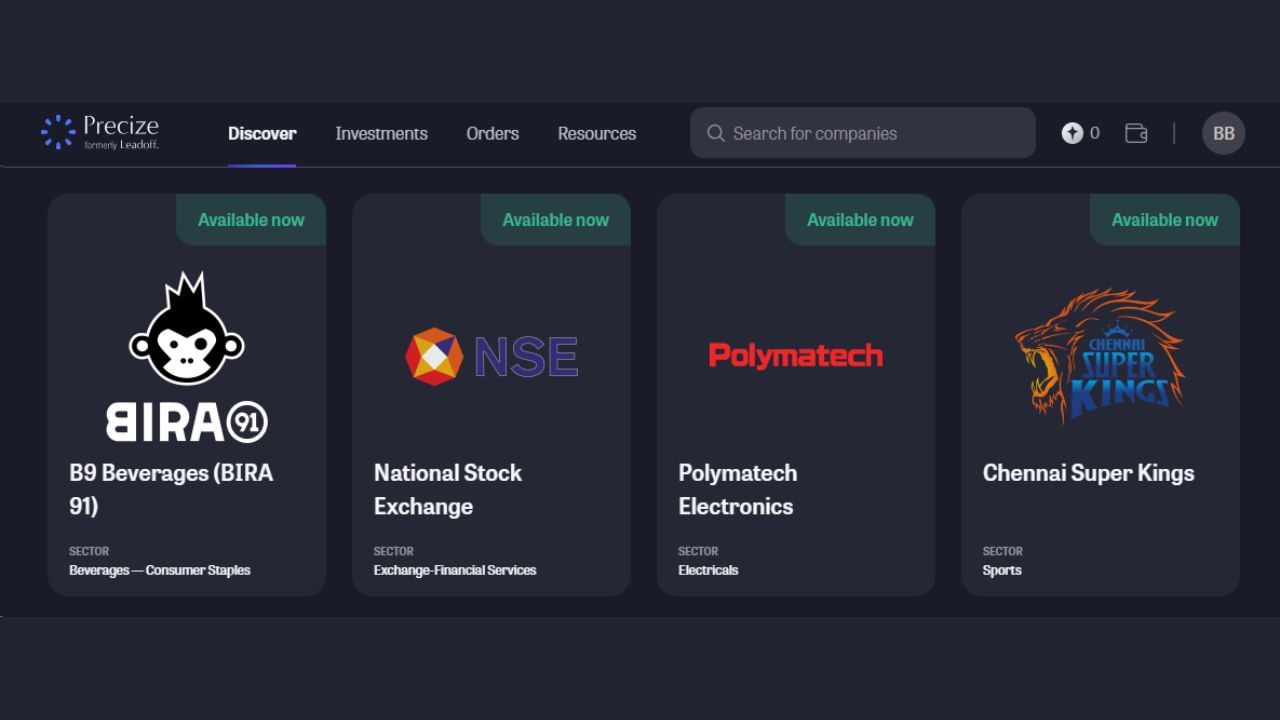Open the BB profile avatar
Screen dimensions: 1280x720
[x=1223, y=133]
